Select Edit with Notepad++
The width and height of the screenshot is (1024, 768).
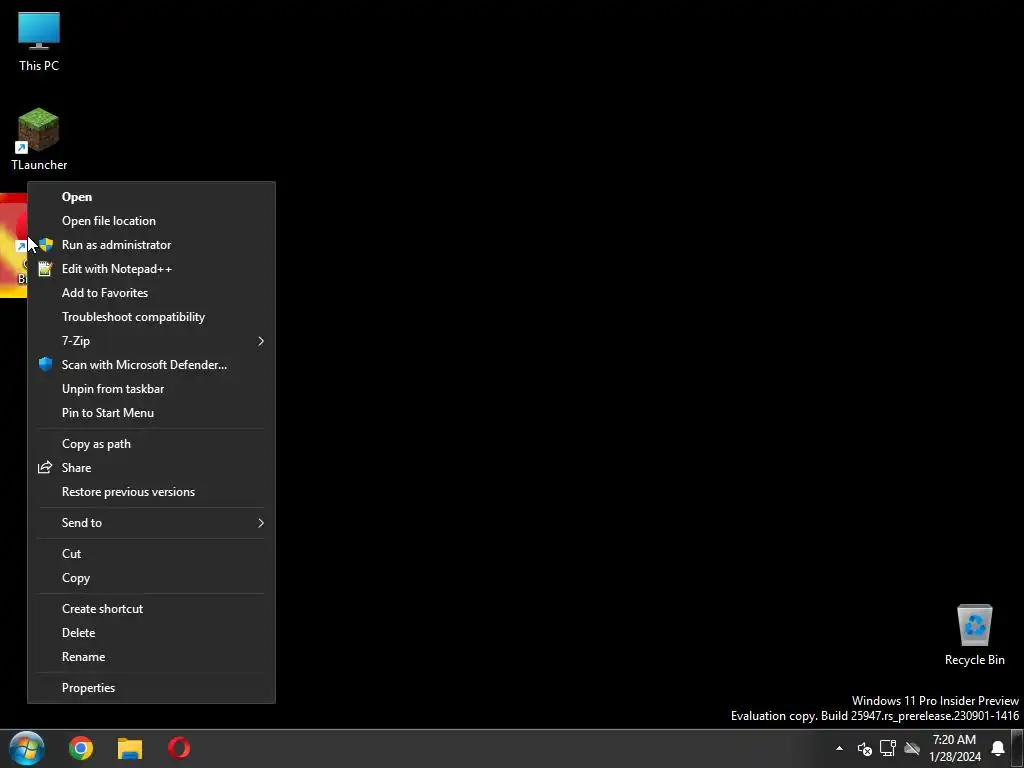[x=151, y=269]
